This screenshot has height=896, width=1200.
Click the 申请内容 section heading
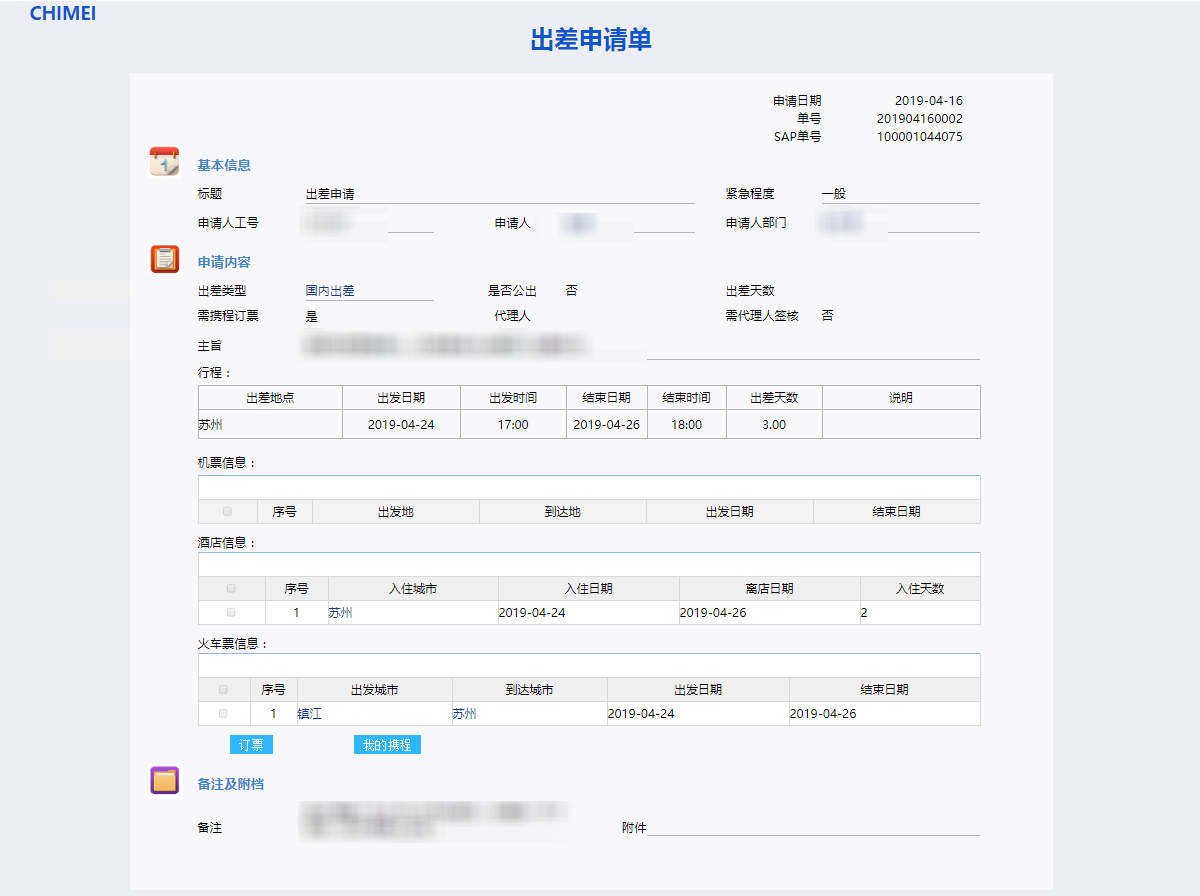224,262
